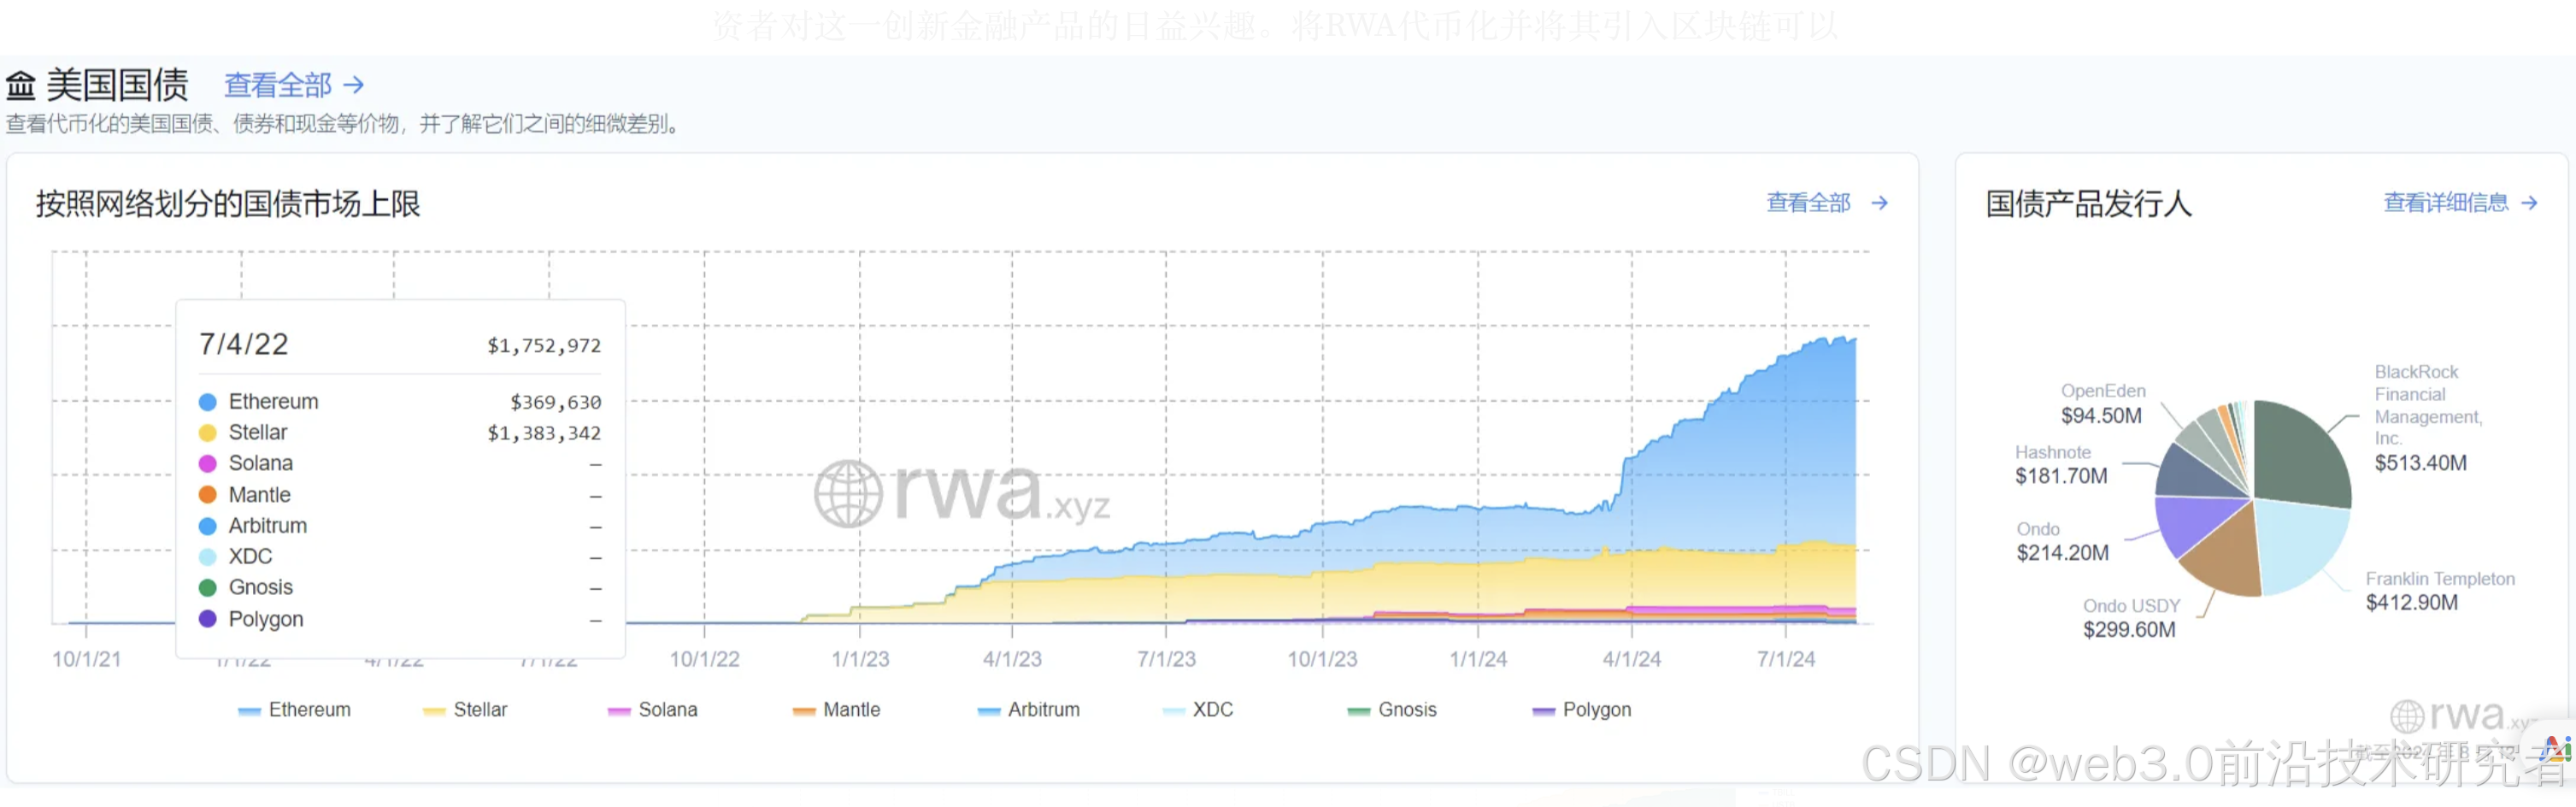
Task: Click the 1/1/23 axis label
Action: pyautogui.click(x=860, y=660)
